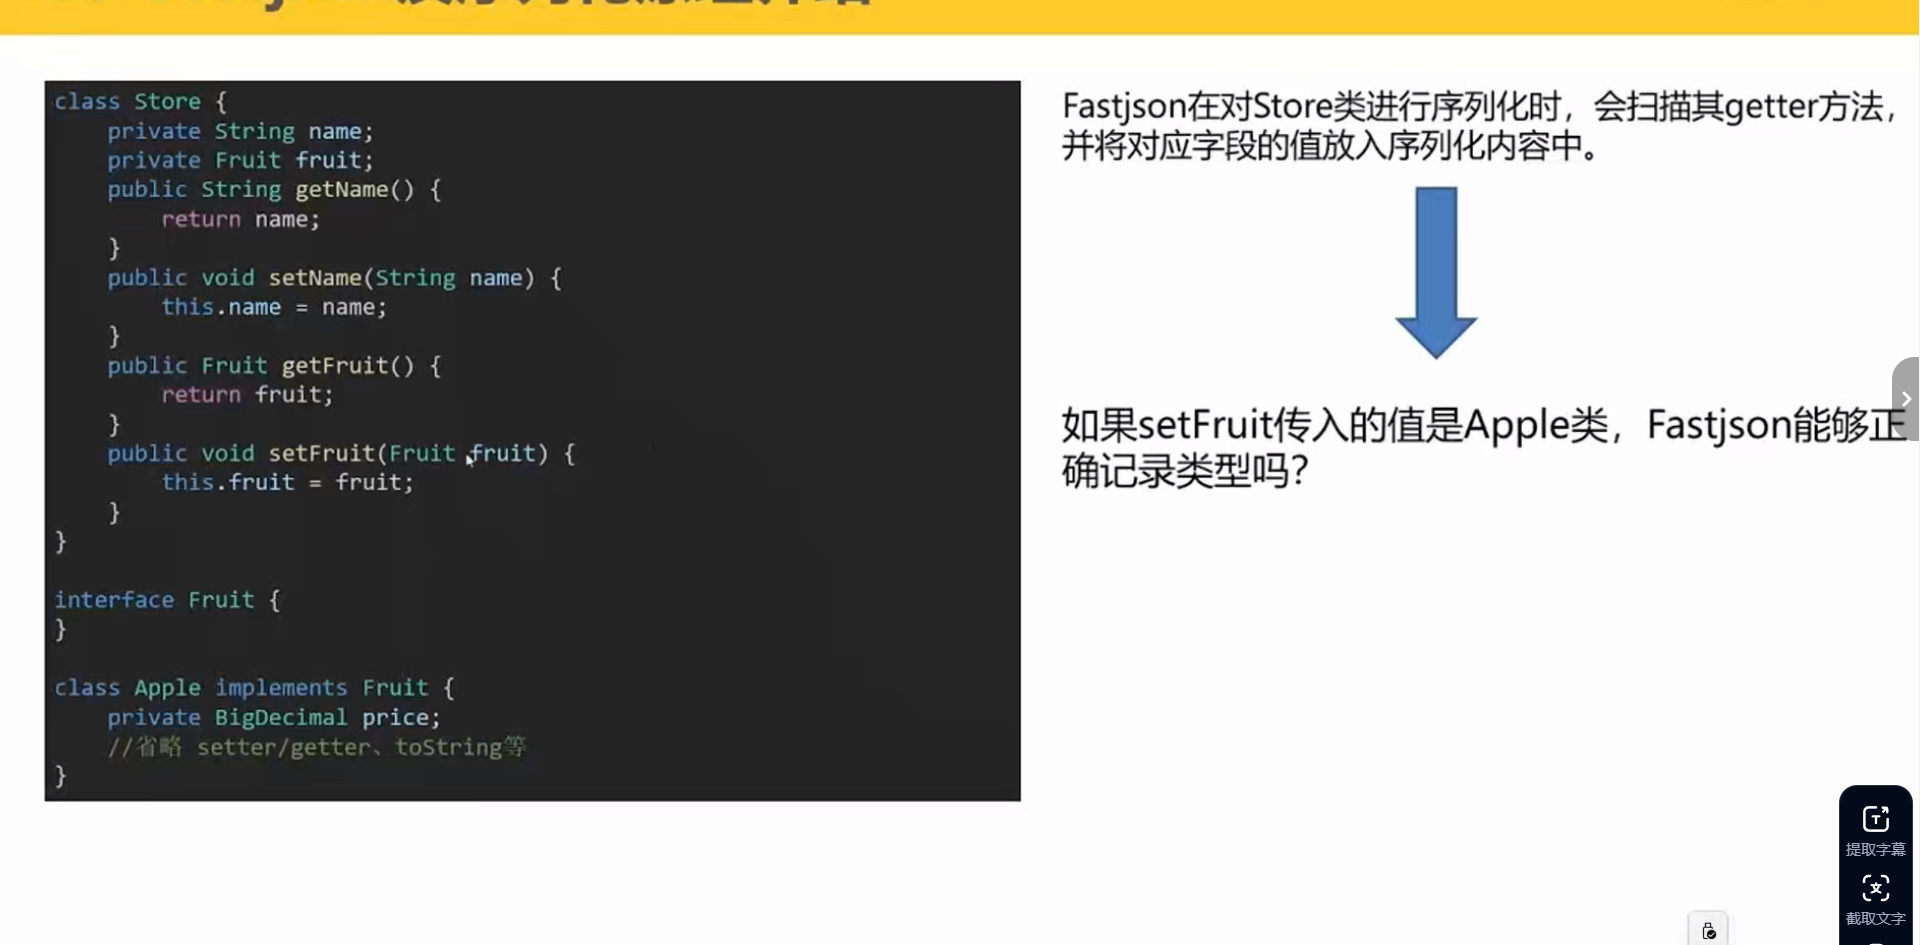Expand the side panel chevron arrow
Image resolution: width=1920 pixels, height=945 pixels.
(1906, 398)
